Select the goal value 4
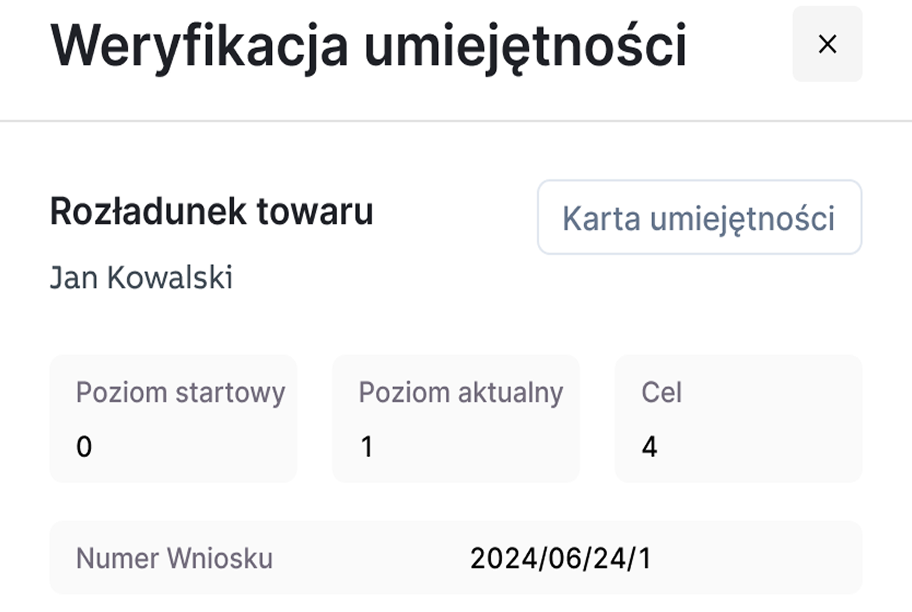 pyautogui.click(x=650, y=447)
